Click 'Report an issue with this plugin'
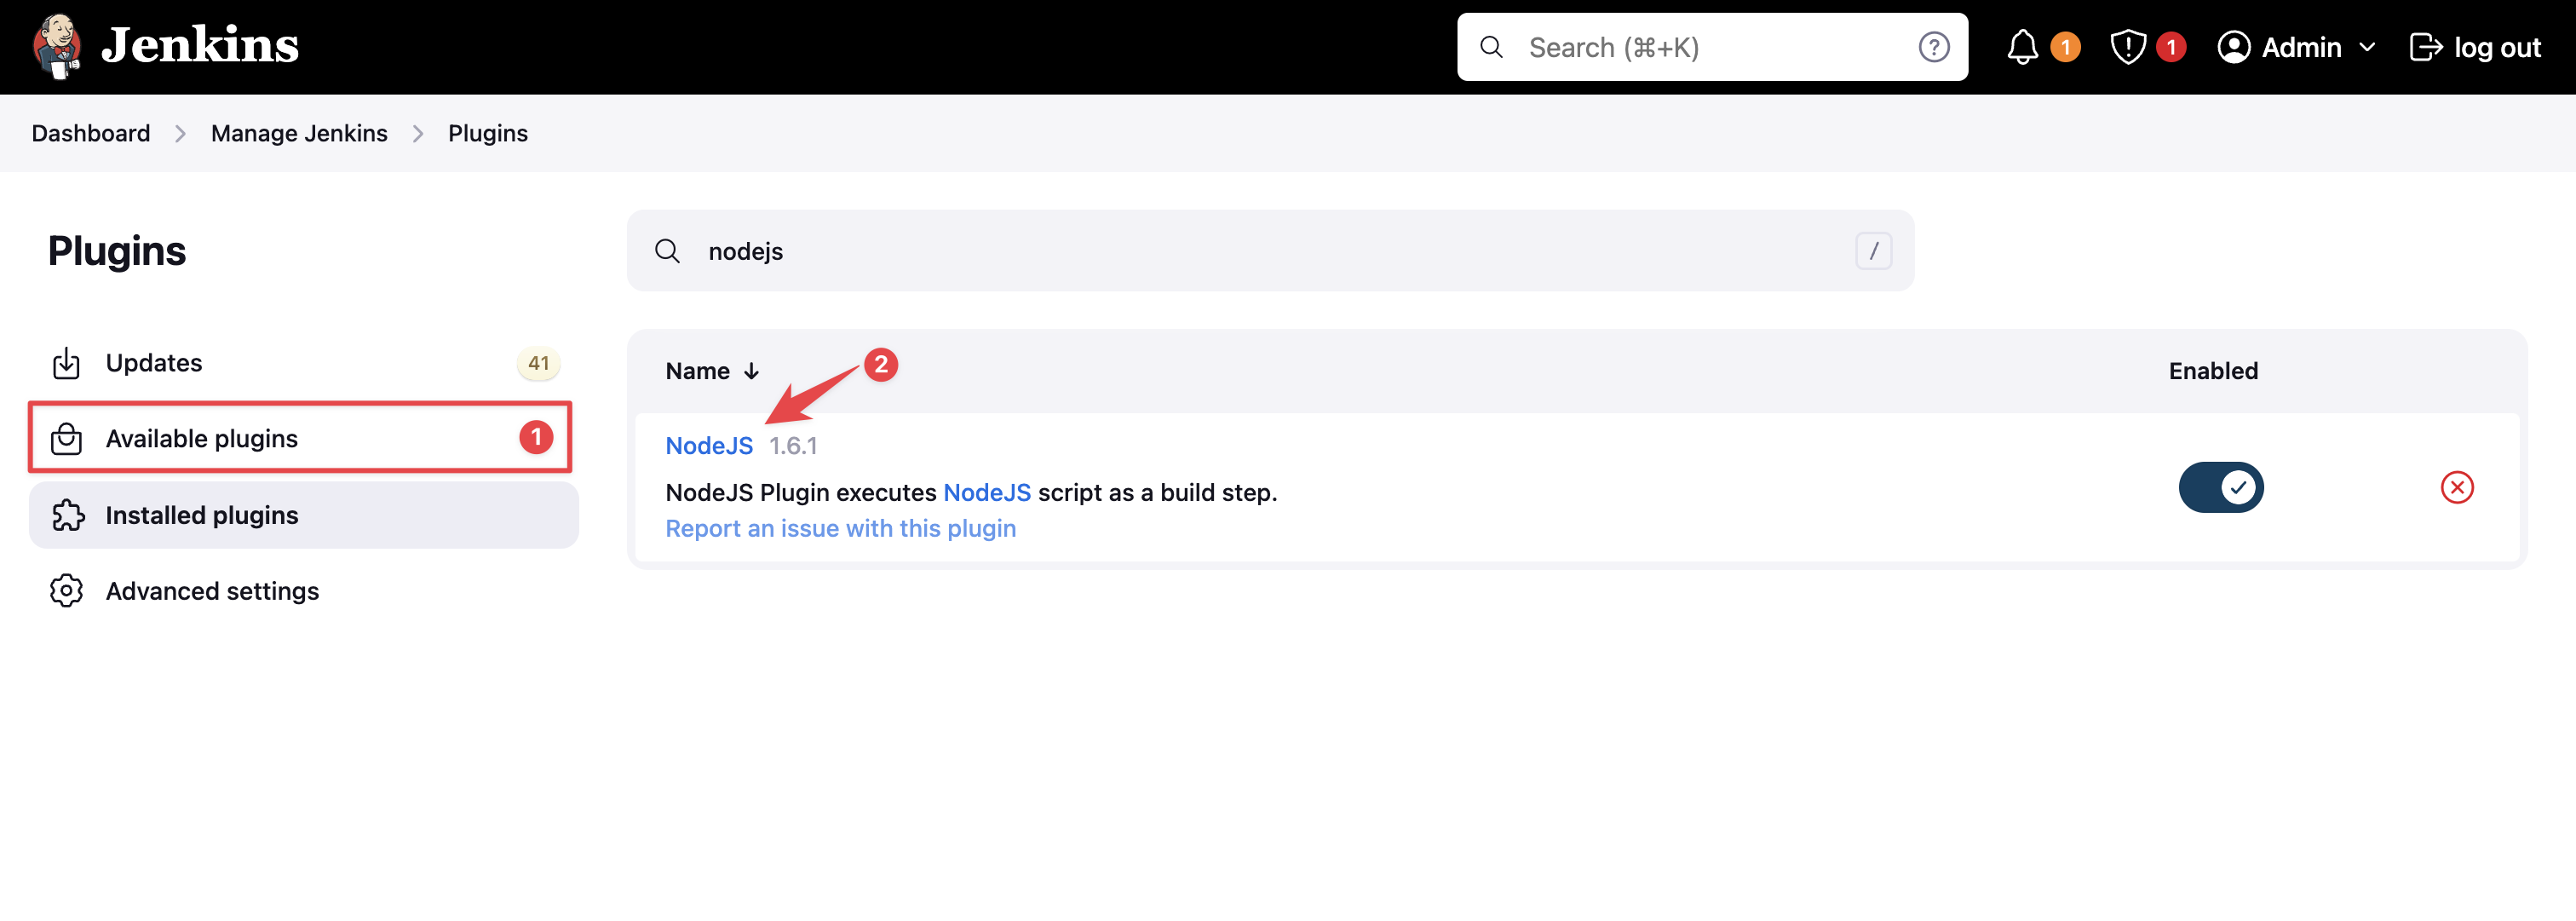The image size is (2576, 921). pyautogui.click(x=840, y=528)
